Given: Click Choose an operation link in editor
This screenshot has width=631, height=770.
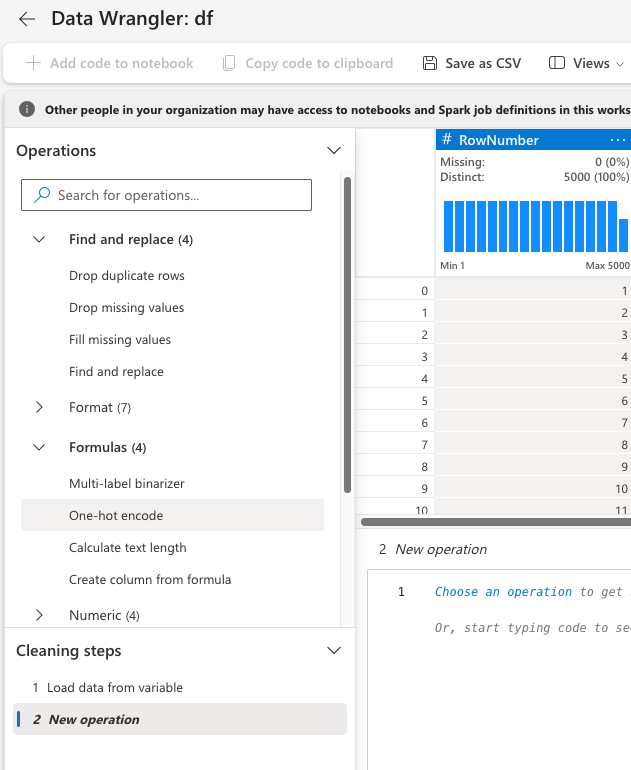Looking at the screenshot, I should point(503,592).
